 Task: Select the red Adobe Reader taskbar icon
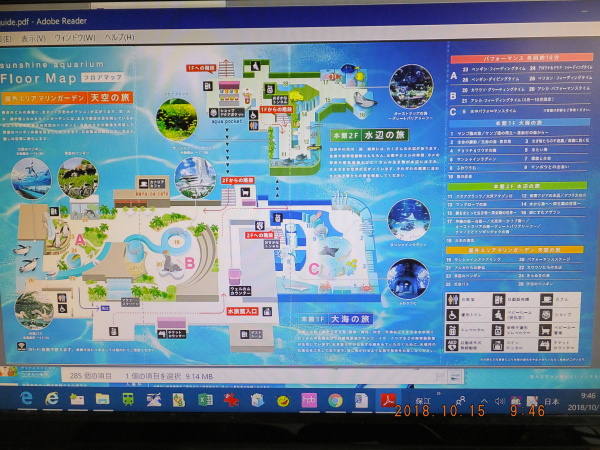tap(387, 400)
